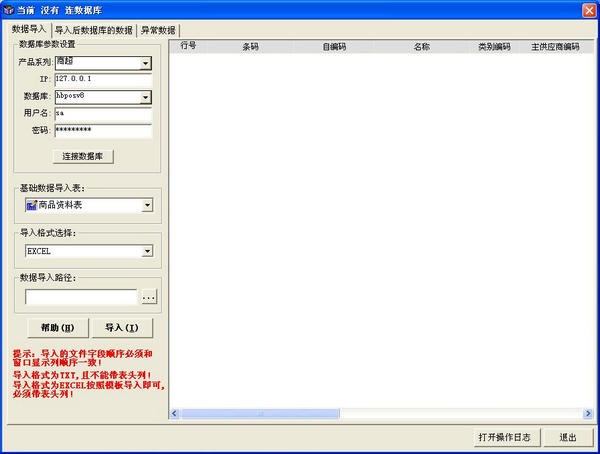
Task: Expand the 基础数据导入表 dropdown arrow
Action: (147, 206)
